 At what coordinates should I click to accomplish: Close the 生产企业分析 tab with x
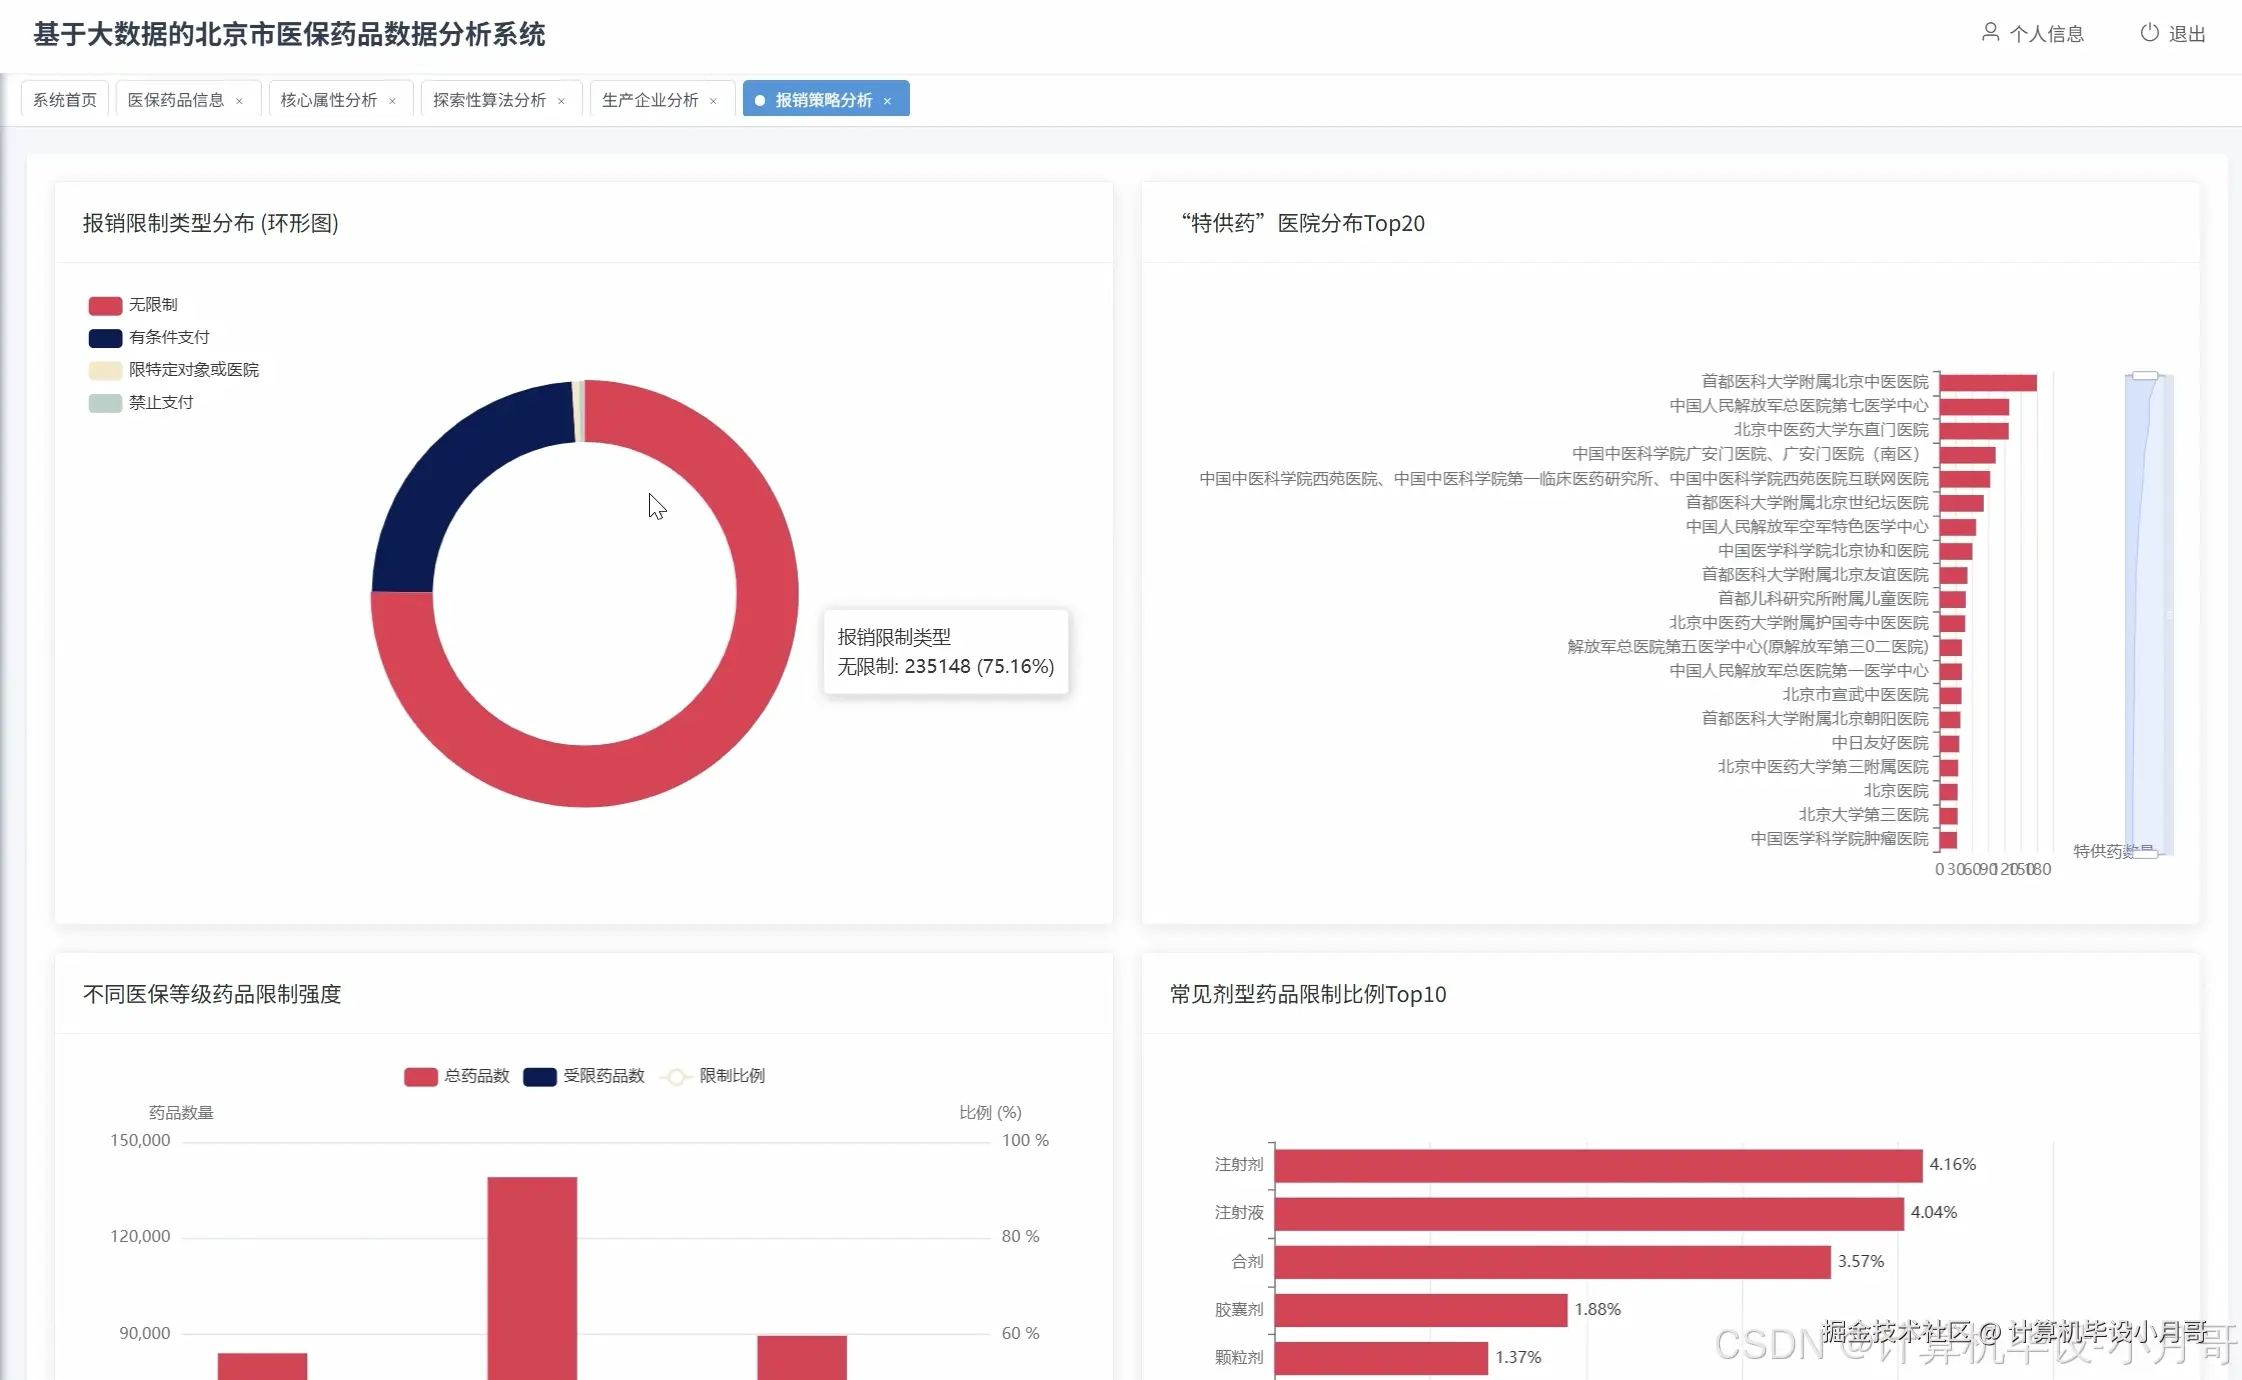tap(714, 101)
